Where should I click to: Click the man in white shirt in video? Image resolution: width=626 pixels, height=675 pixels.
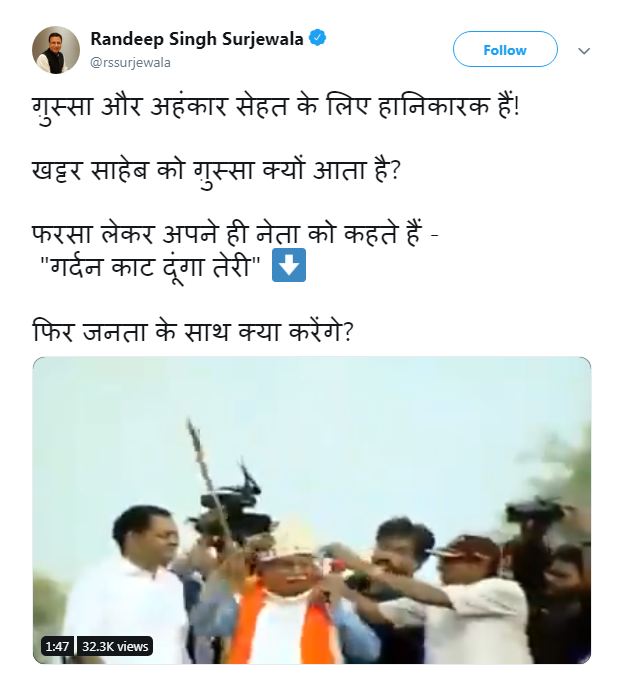137,590
